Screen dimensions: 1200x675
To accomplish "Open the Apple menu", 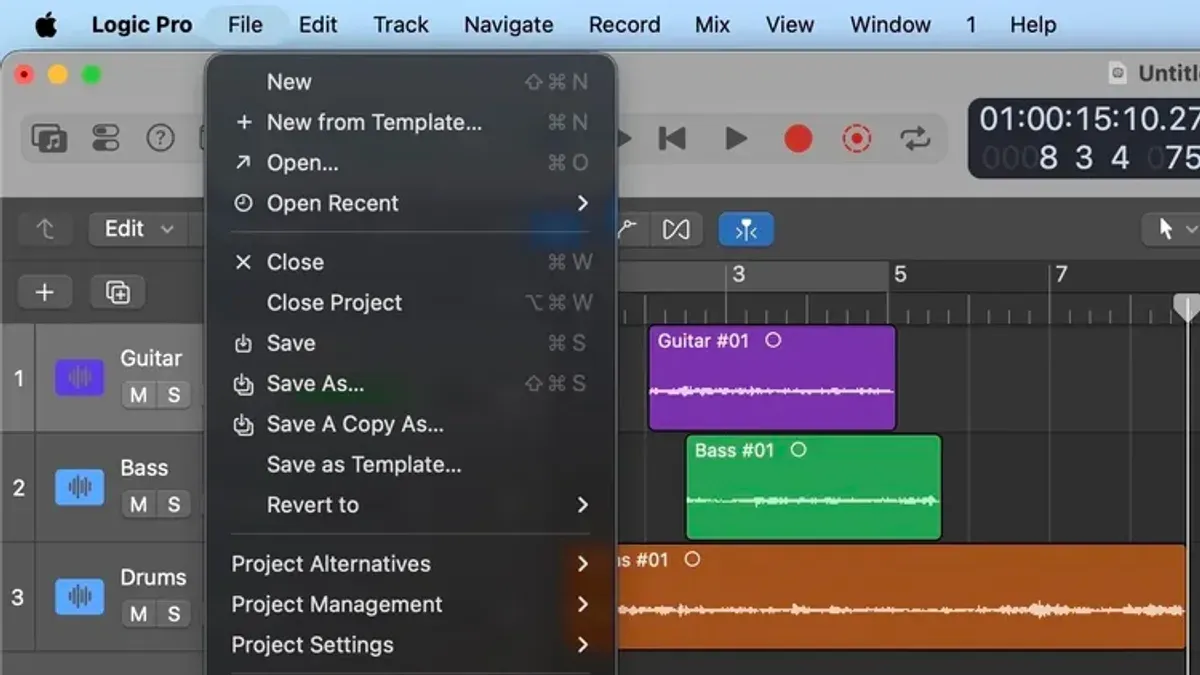I will coord(46,24).
